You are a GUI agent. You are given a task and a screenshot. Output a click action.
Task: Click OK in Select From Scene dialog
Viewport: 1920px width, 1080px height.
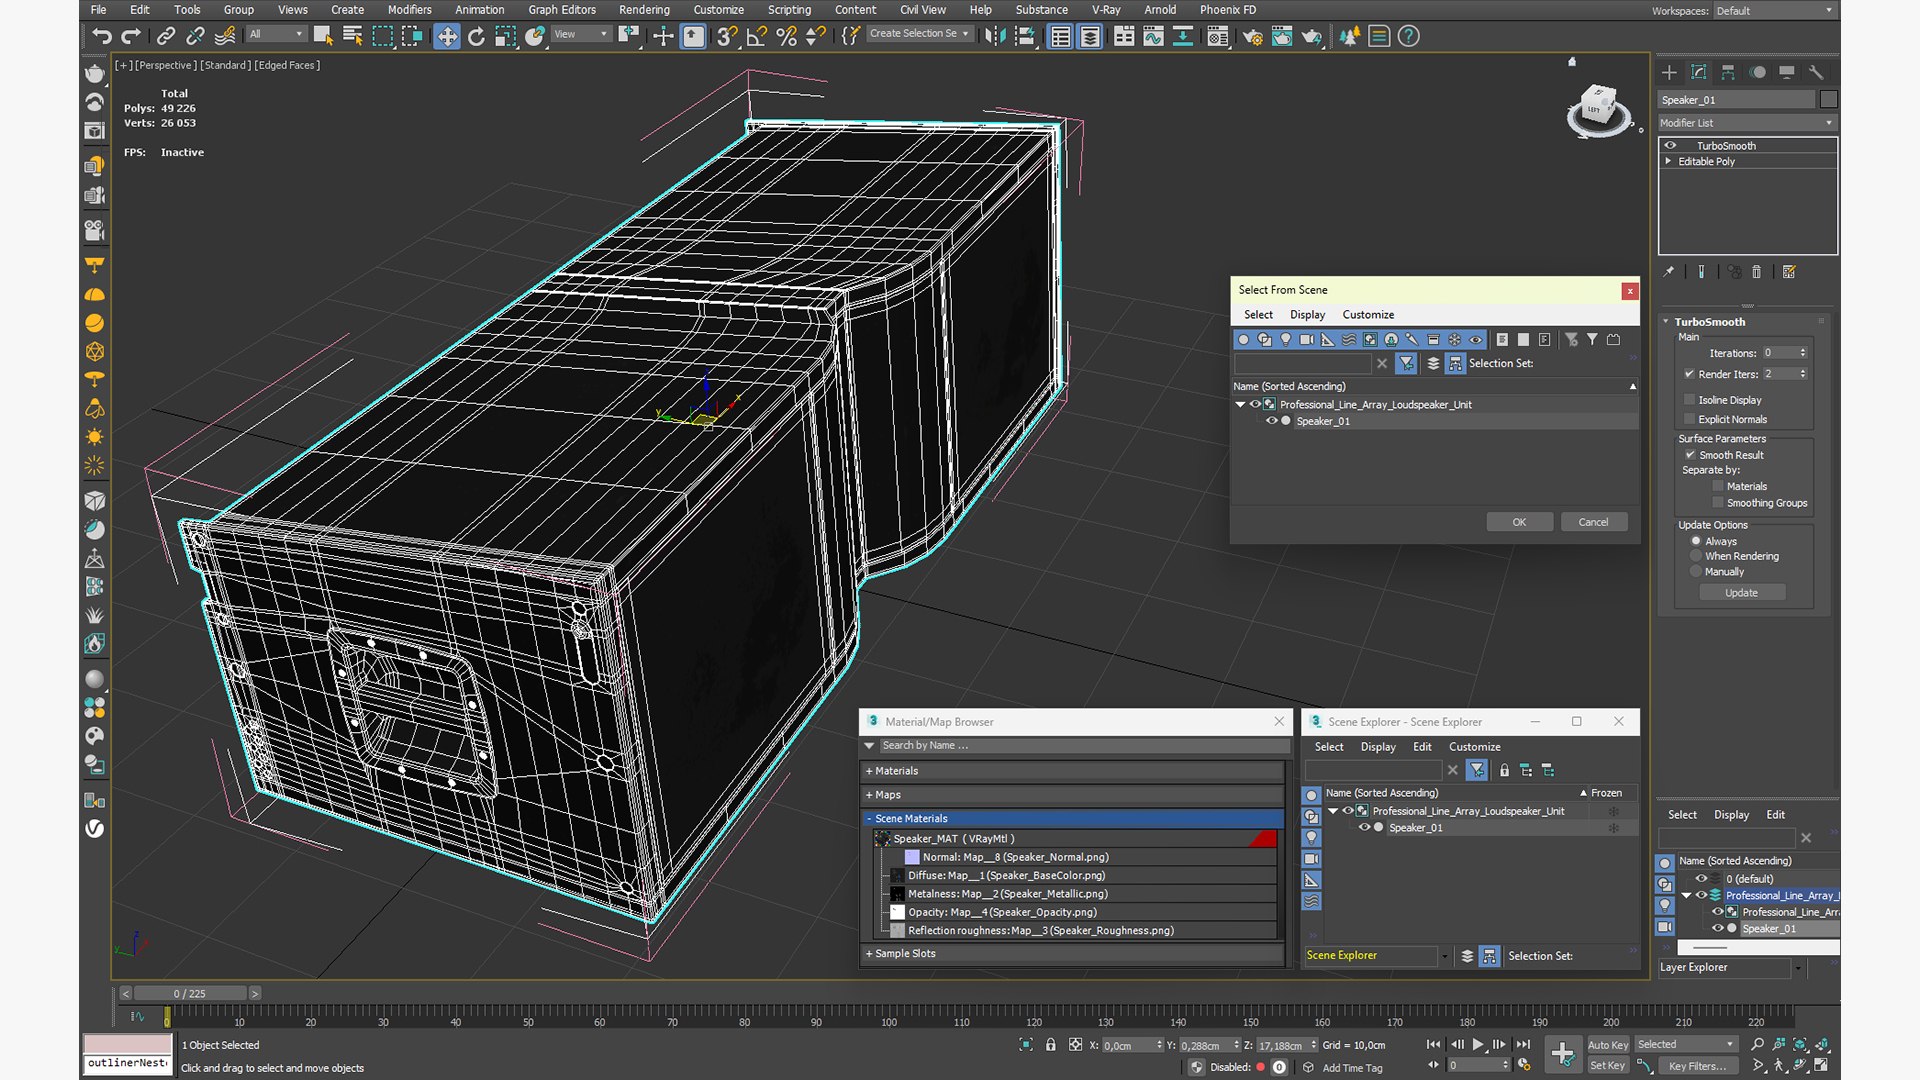1519,522
